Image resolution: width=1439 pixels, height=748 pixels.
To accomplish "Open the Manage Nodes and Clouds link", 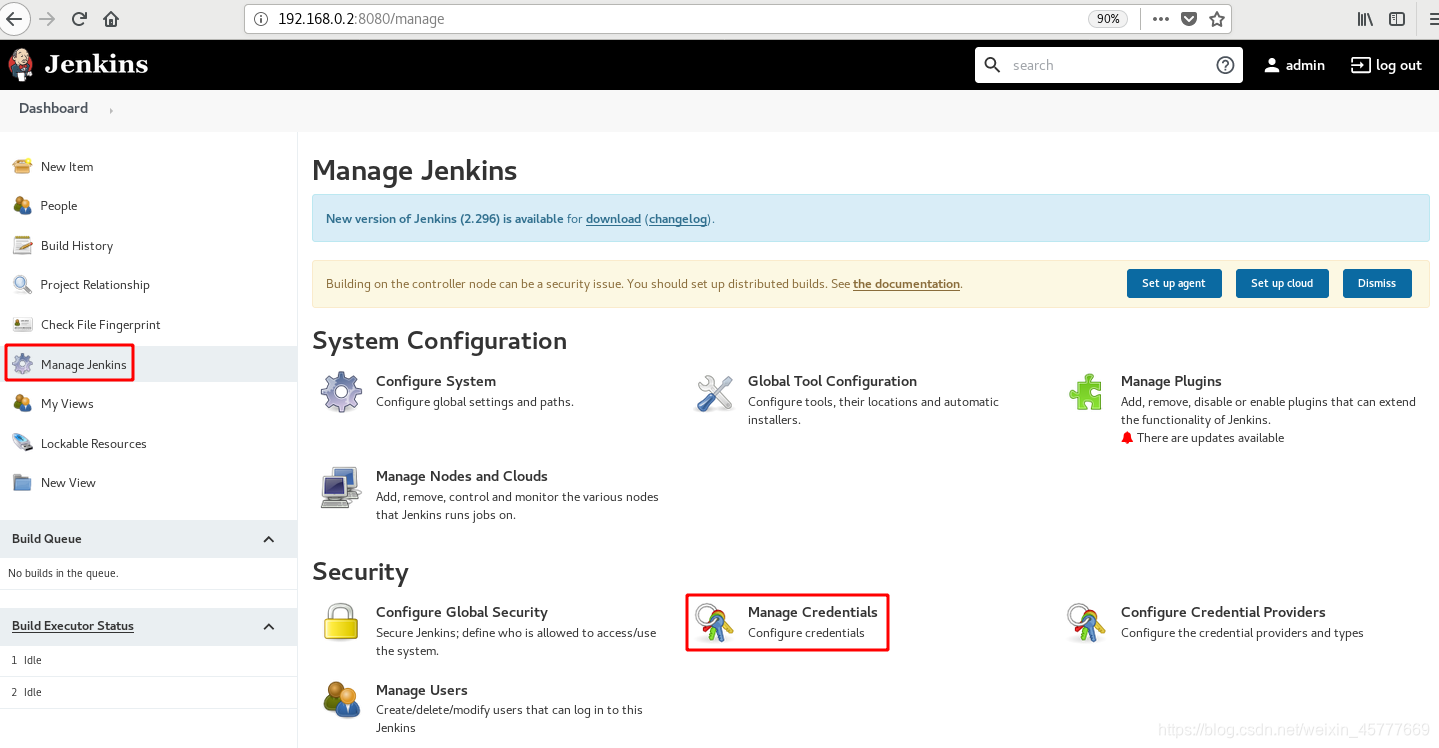I will [x=462, y=476].
